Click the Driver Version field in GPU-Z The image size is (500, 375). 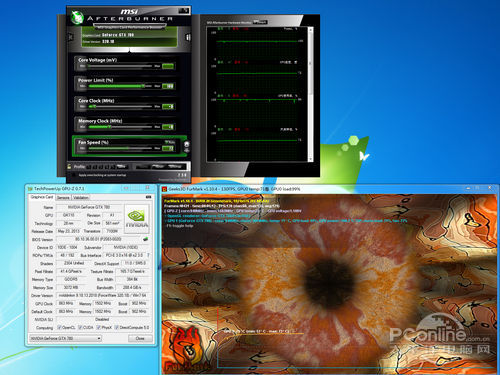point(103,295)
